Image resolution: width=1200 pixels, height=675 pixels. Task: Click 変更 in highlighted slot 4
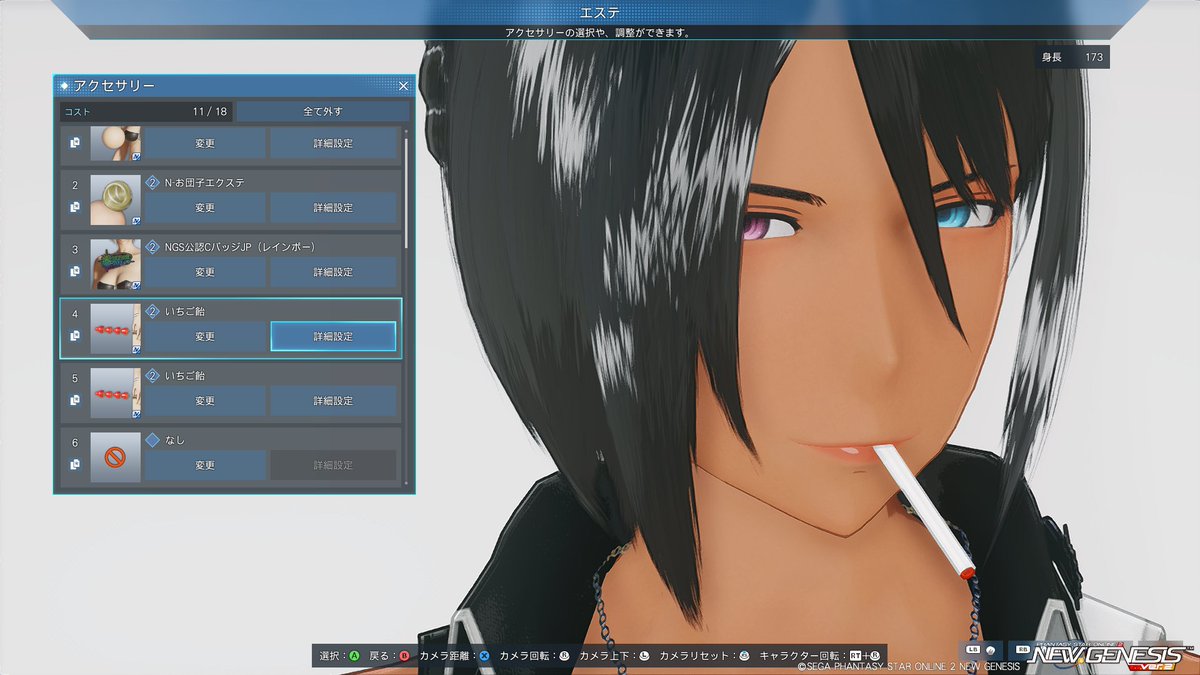(x=205, y=336)
